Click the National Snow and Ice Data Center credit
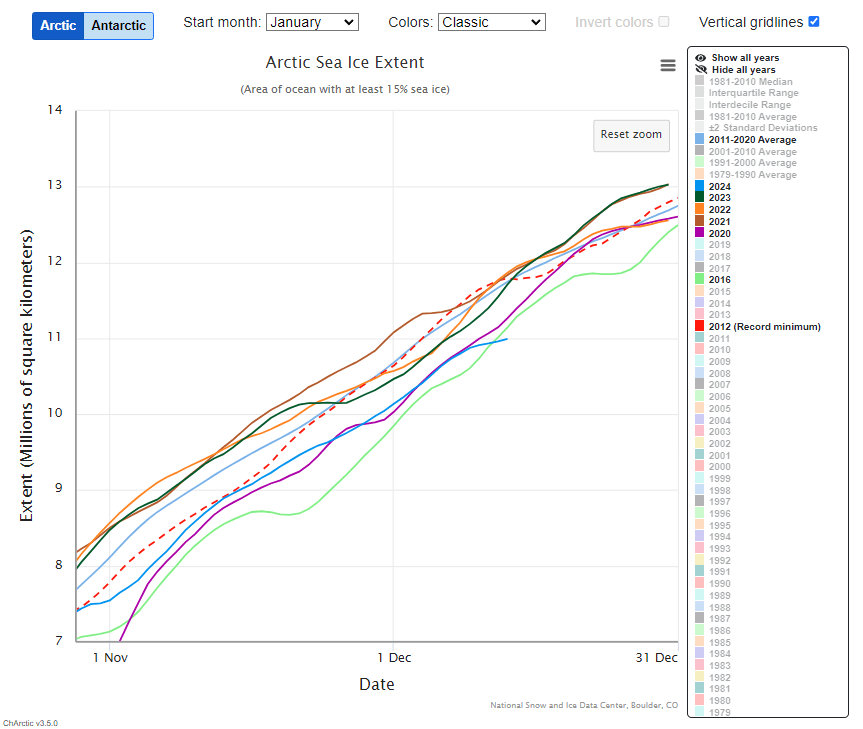Image resolution: width=863 pixels, height=729 pixels. (x=583, y=705)
